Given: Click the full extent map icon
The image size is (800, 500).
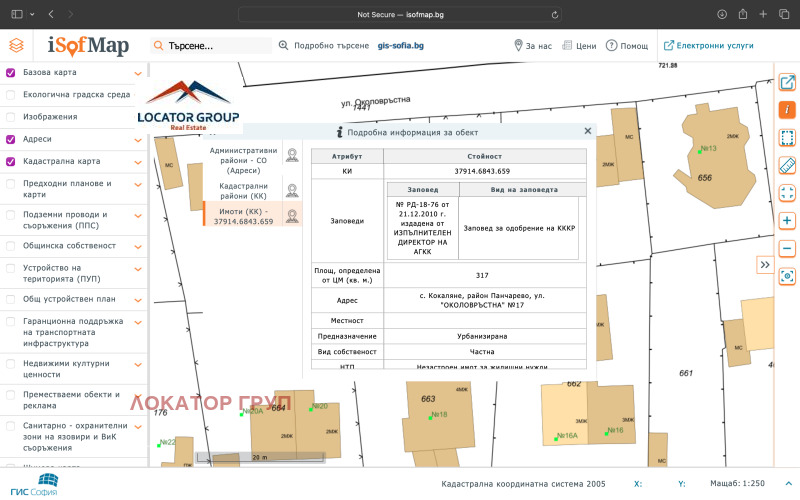Looking at the screenshot, I should pos(787,193).
